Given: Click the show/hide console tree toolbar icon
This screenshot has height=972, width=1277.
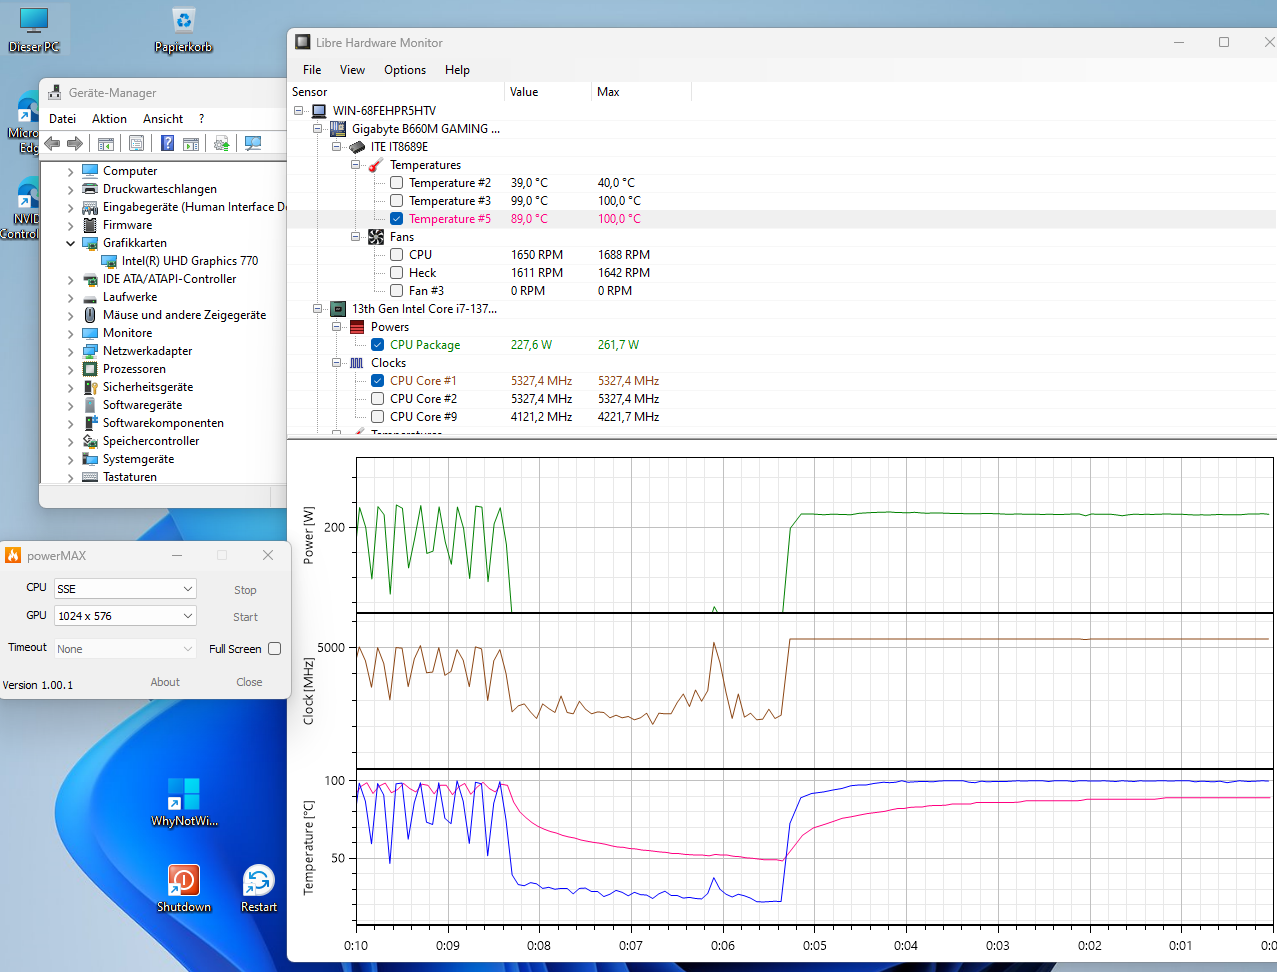Looking at the screenshot, I should click(x=106, y=143).
